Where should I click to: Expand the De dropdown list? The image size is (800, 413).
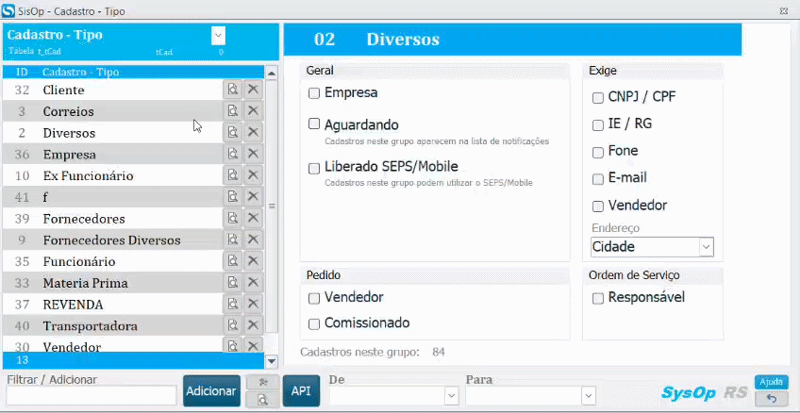pyautogui.click(x=450, y=396)
